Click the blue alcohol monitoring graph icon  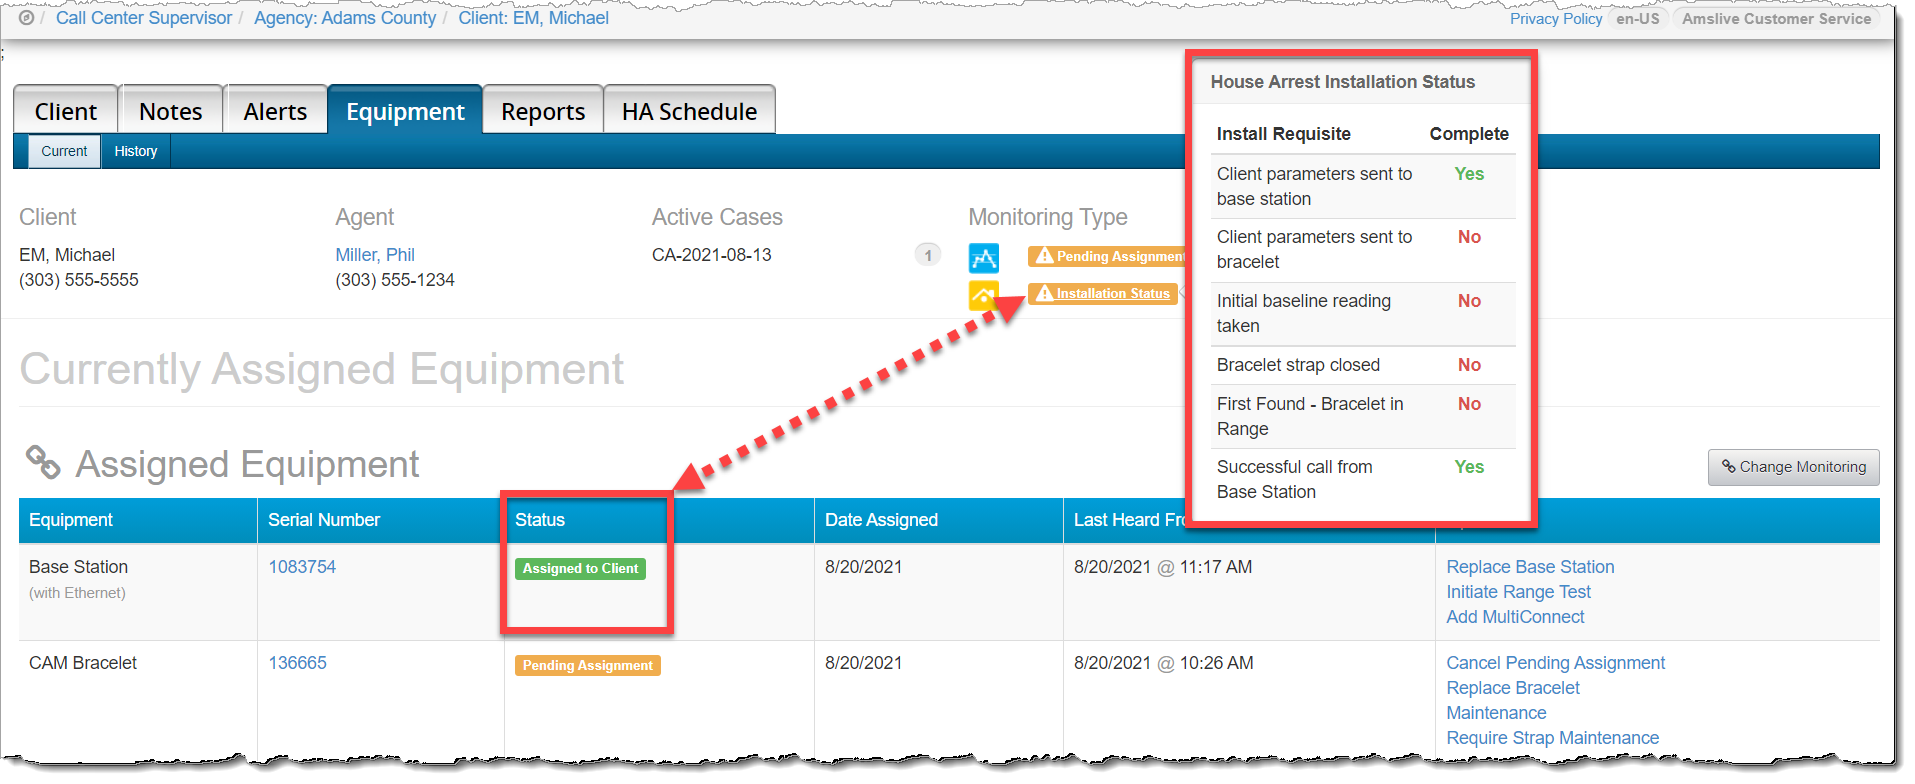tap(983, 258)
